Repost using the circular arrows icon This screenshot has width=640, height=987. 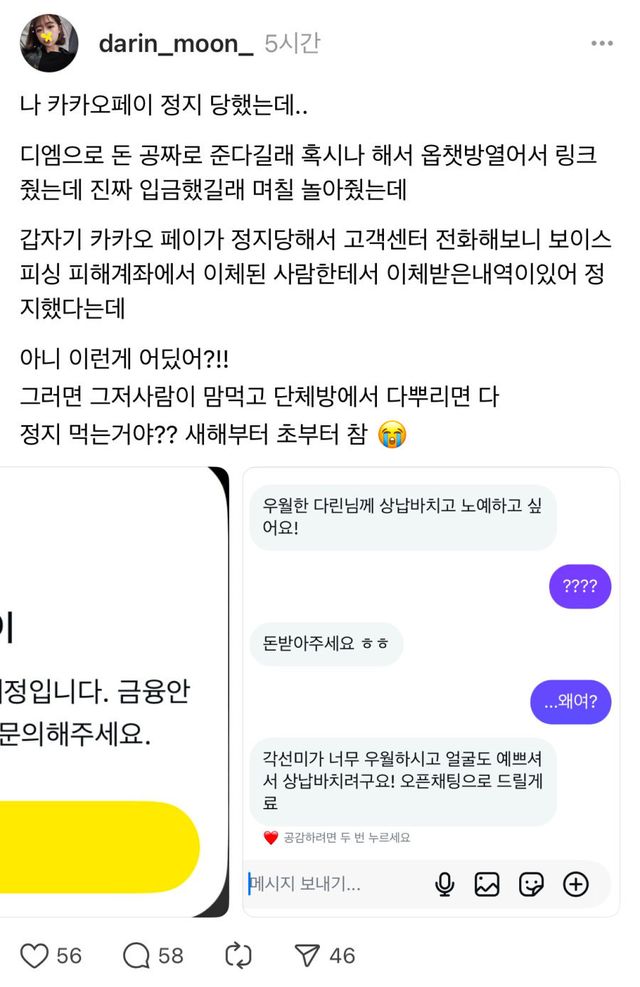coord(239,956)
